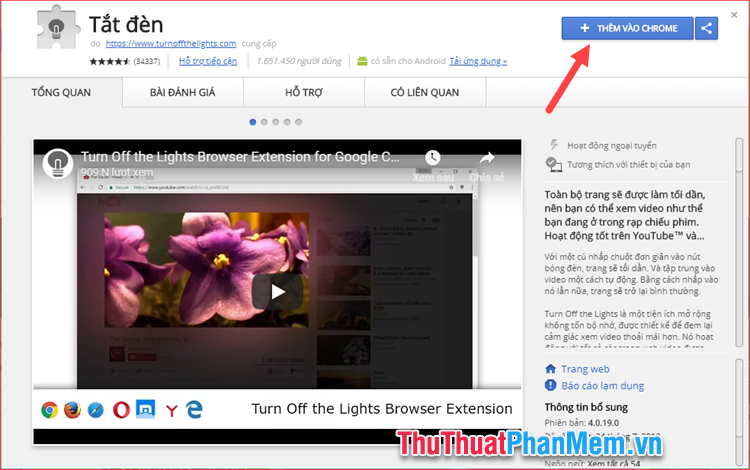Switch to the Bài đánh giá tab

click(182, 92)
